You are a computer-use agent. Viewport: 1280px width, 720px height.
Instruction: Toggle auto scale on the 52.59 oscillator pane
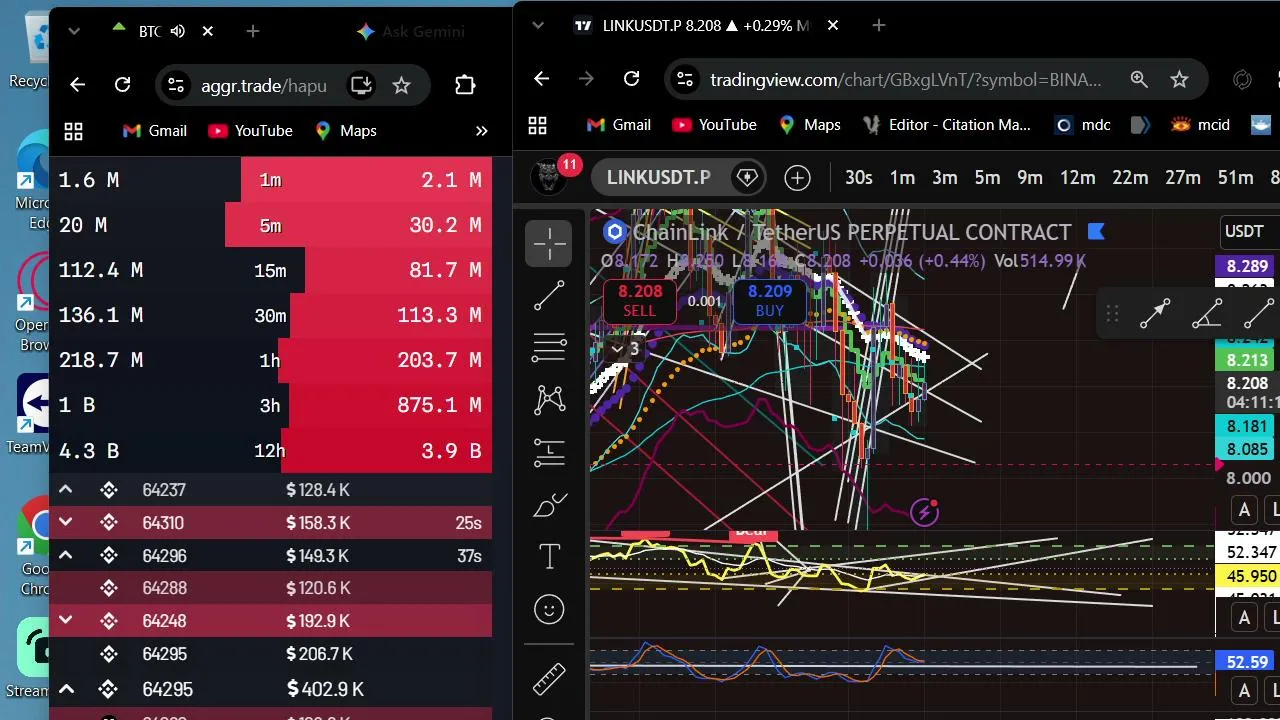click(1244, 690)
